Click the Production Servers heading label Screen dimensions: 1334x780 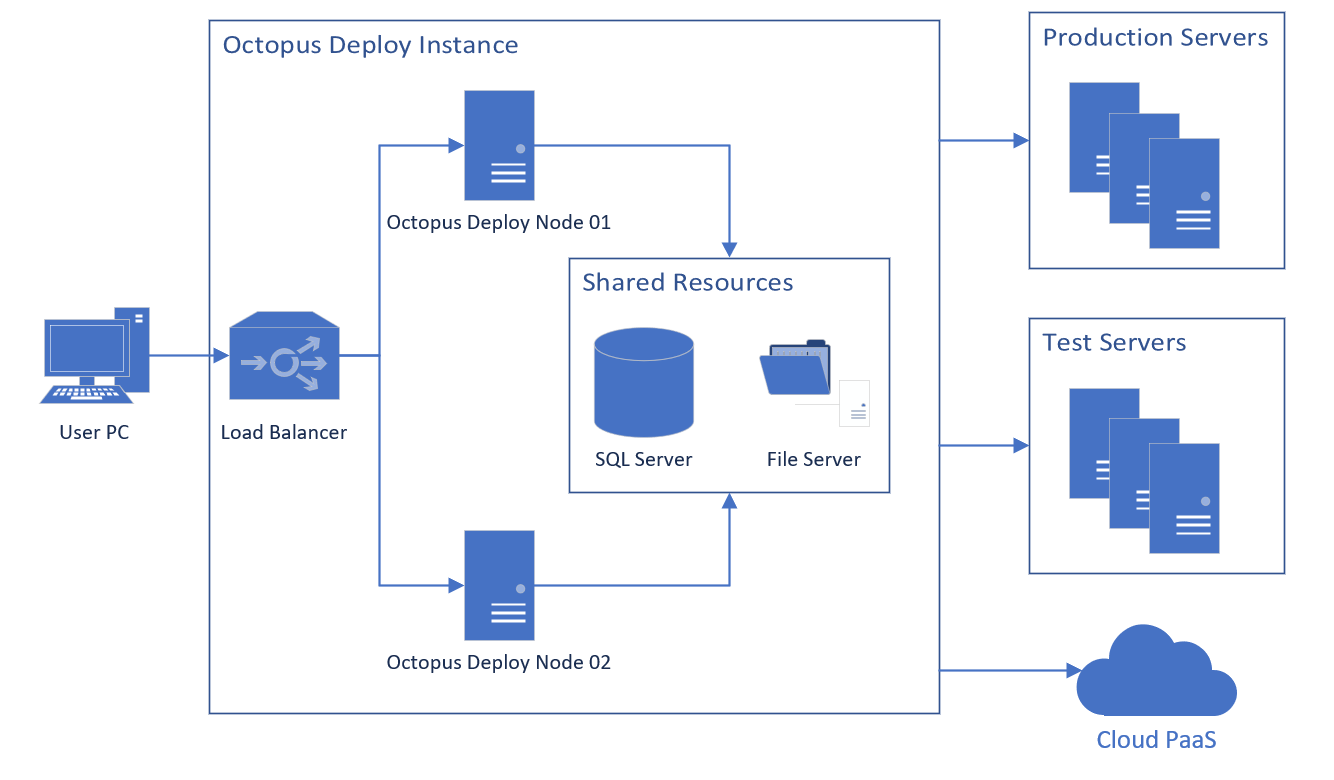pyautogui.click(x=1155, y=38)
